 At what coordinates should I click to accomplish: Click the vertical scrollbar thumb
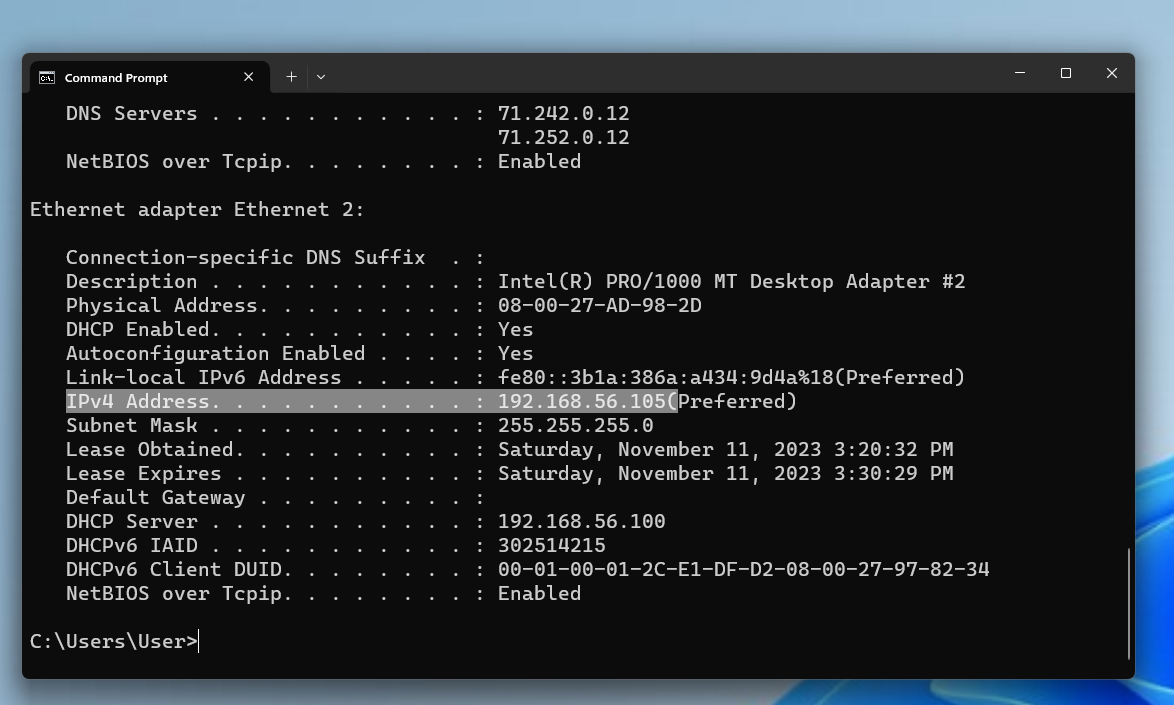[x=1128, y=603]
